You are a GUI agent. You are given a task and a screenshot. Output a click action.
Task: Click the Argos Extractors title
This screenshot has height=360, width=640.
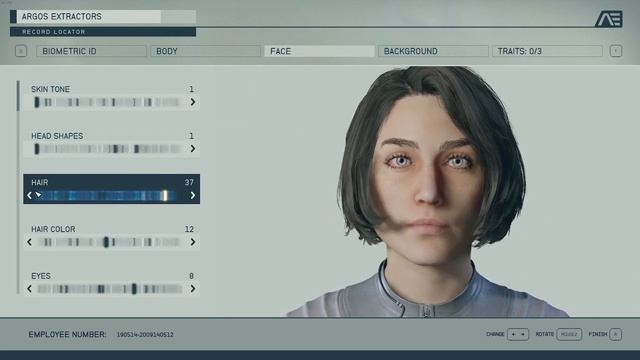pos(62,16)
